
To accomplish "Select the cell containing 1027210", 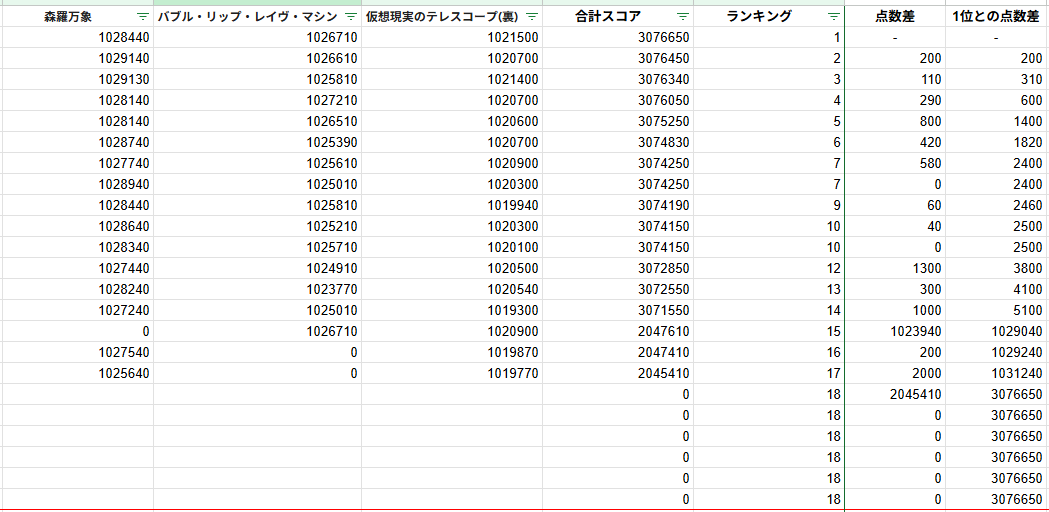I will coord(258,100).
